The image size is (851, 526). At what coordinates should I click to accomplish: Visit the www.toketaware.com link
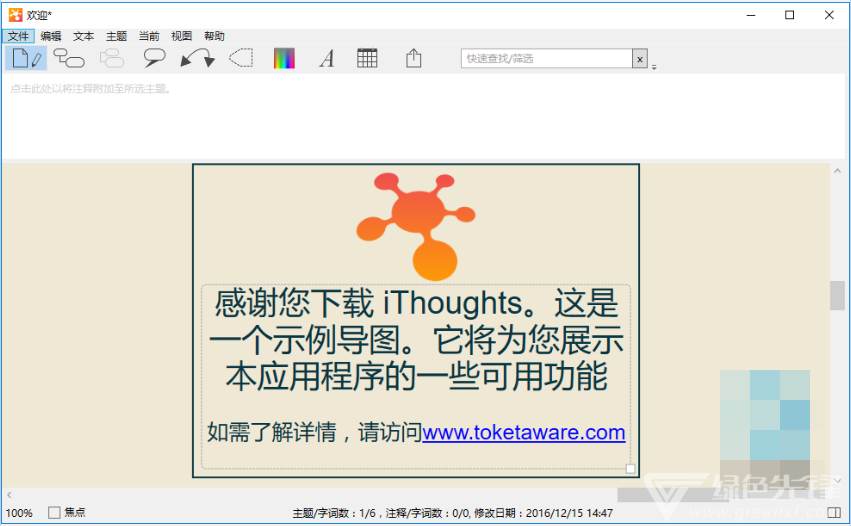[x=524, y=433]
